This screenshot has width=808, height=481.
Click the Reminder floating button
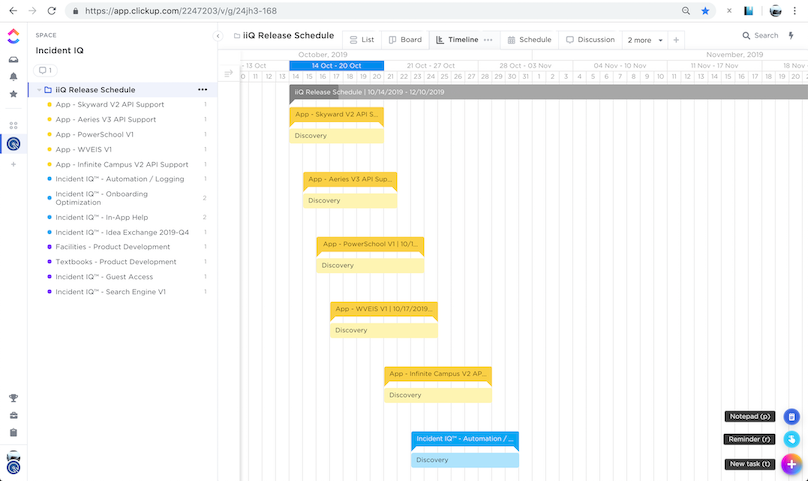[791, 439]
